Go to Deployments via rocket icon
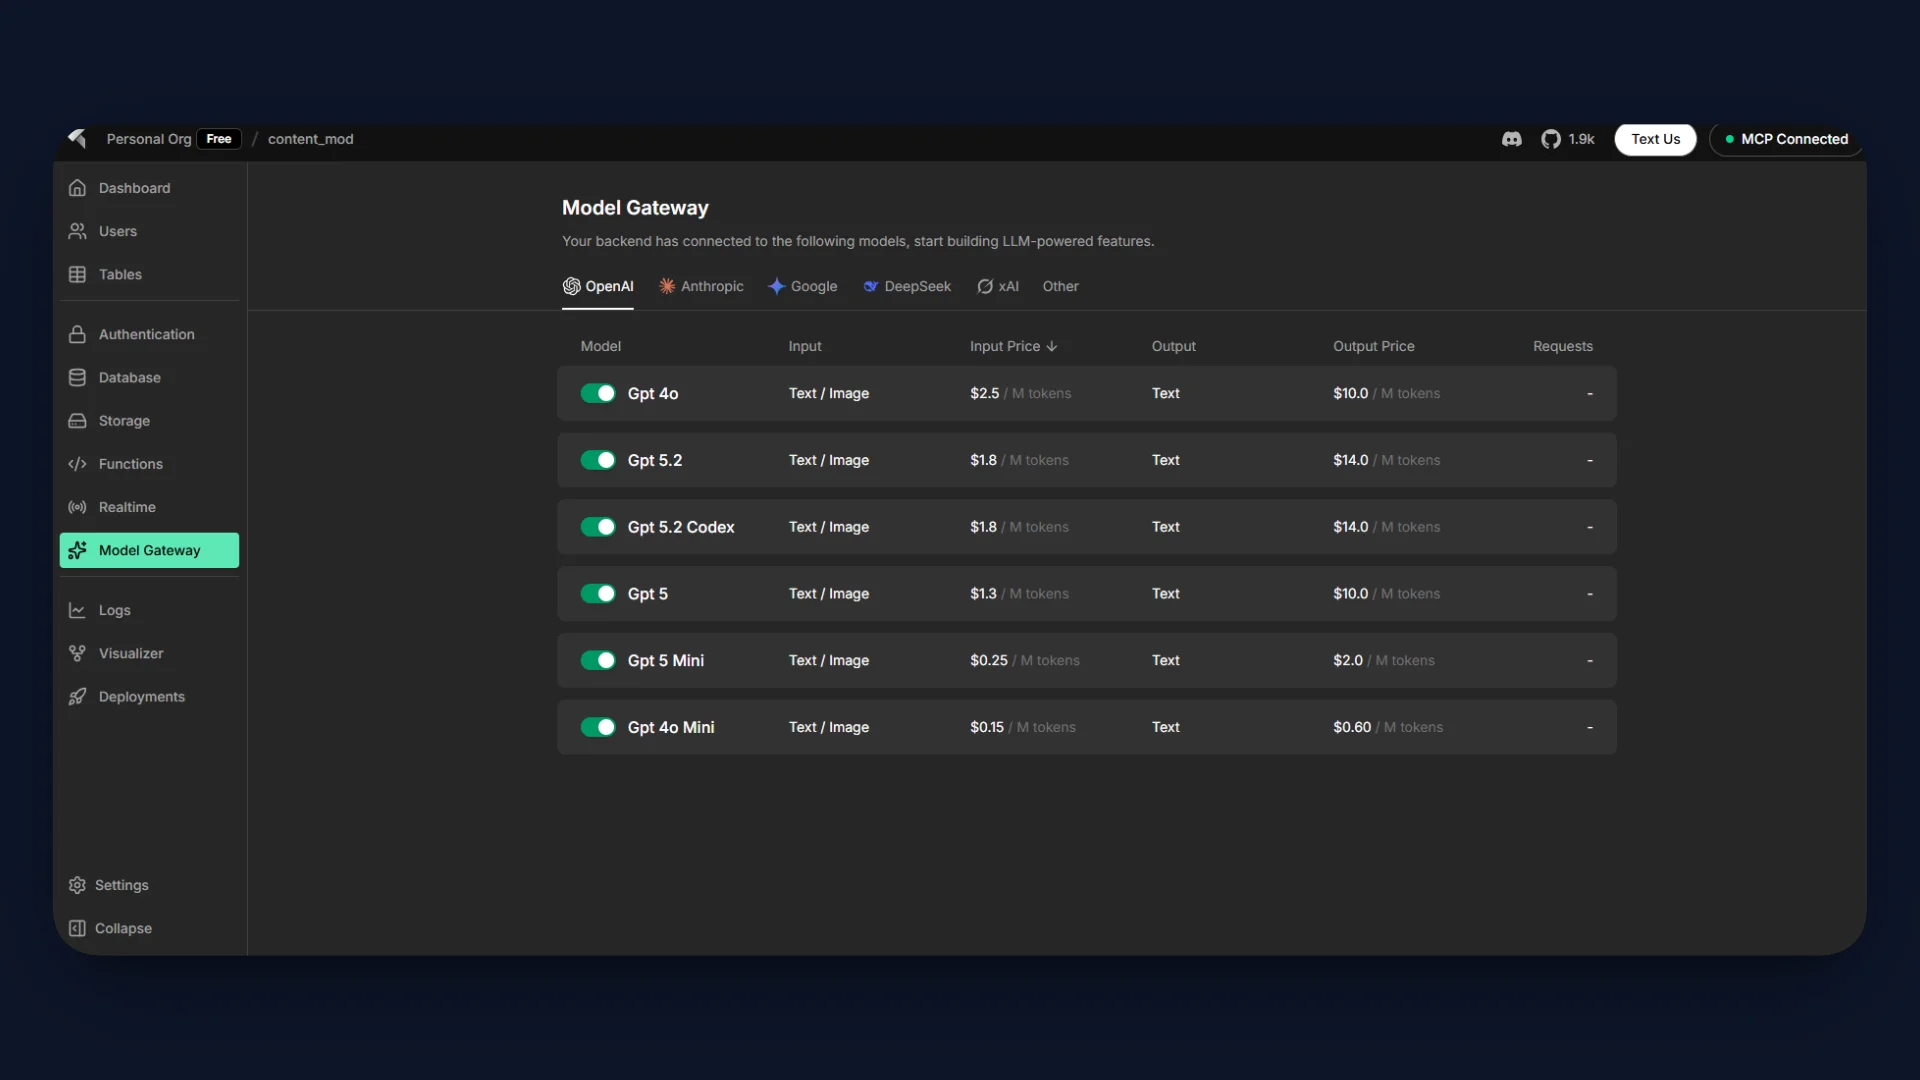This screenshot has height=1080, width=1920. click(77, 697)
